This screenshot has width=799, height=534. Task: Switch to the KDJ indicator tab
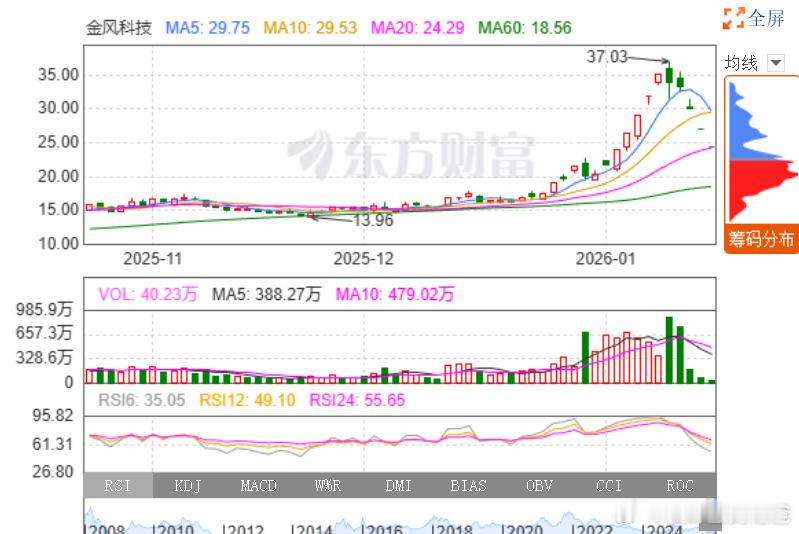(x=188, y=486)
